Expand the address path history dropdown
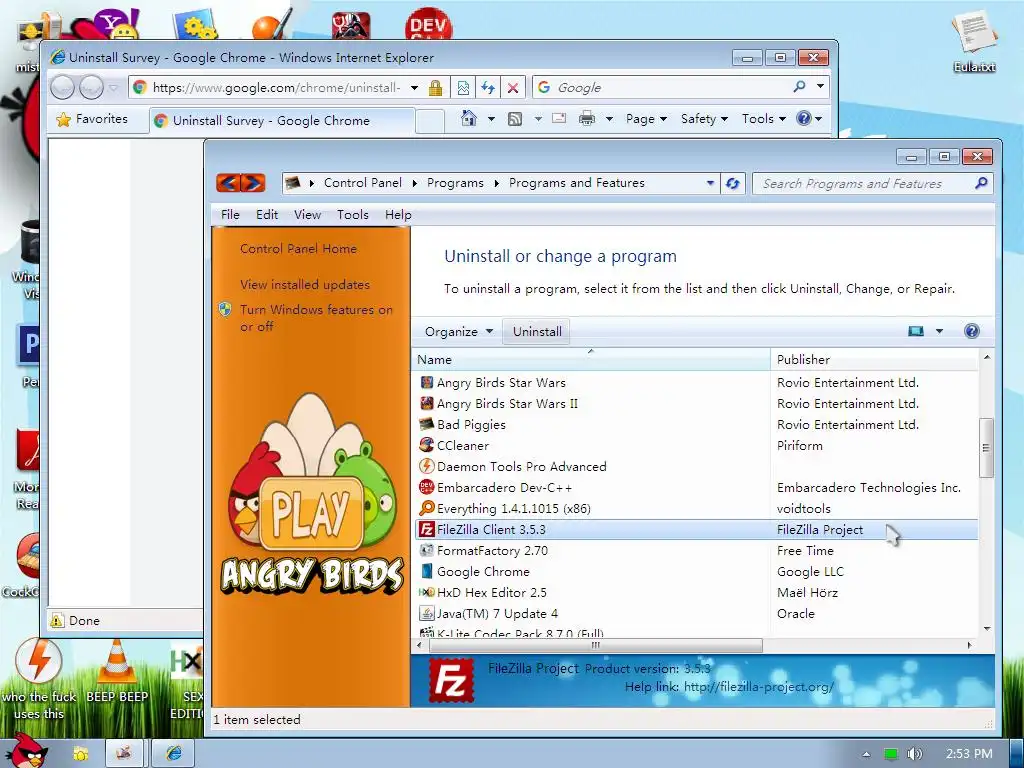The width and height of the screenshot is (1024, 768). click(x=710, y=184)
